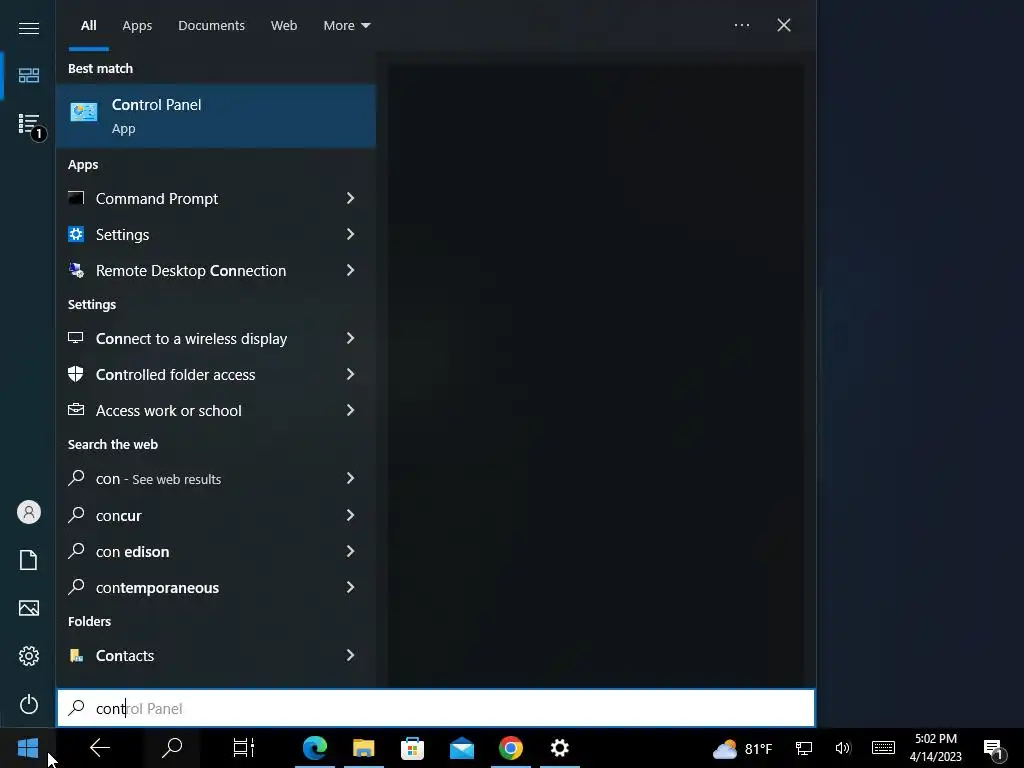Expand Access work or school arrow
Viewport: 1024px width, 768px height.
351,409
